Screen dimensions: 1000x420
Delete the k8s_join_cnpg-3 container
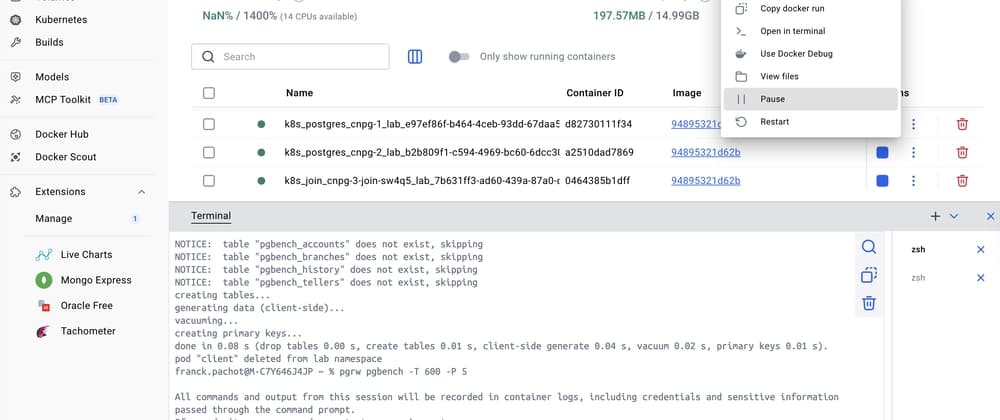tap(962, 181)
